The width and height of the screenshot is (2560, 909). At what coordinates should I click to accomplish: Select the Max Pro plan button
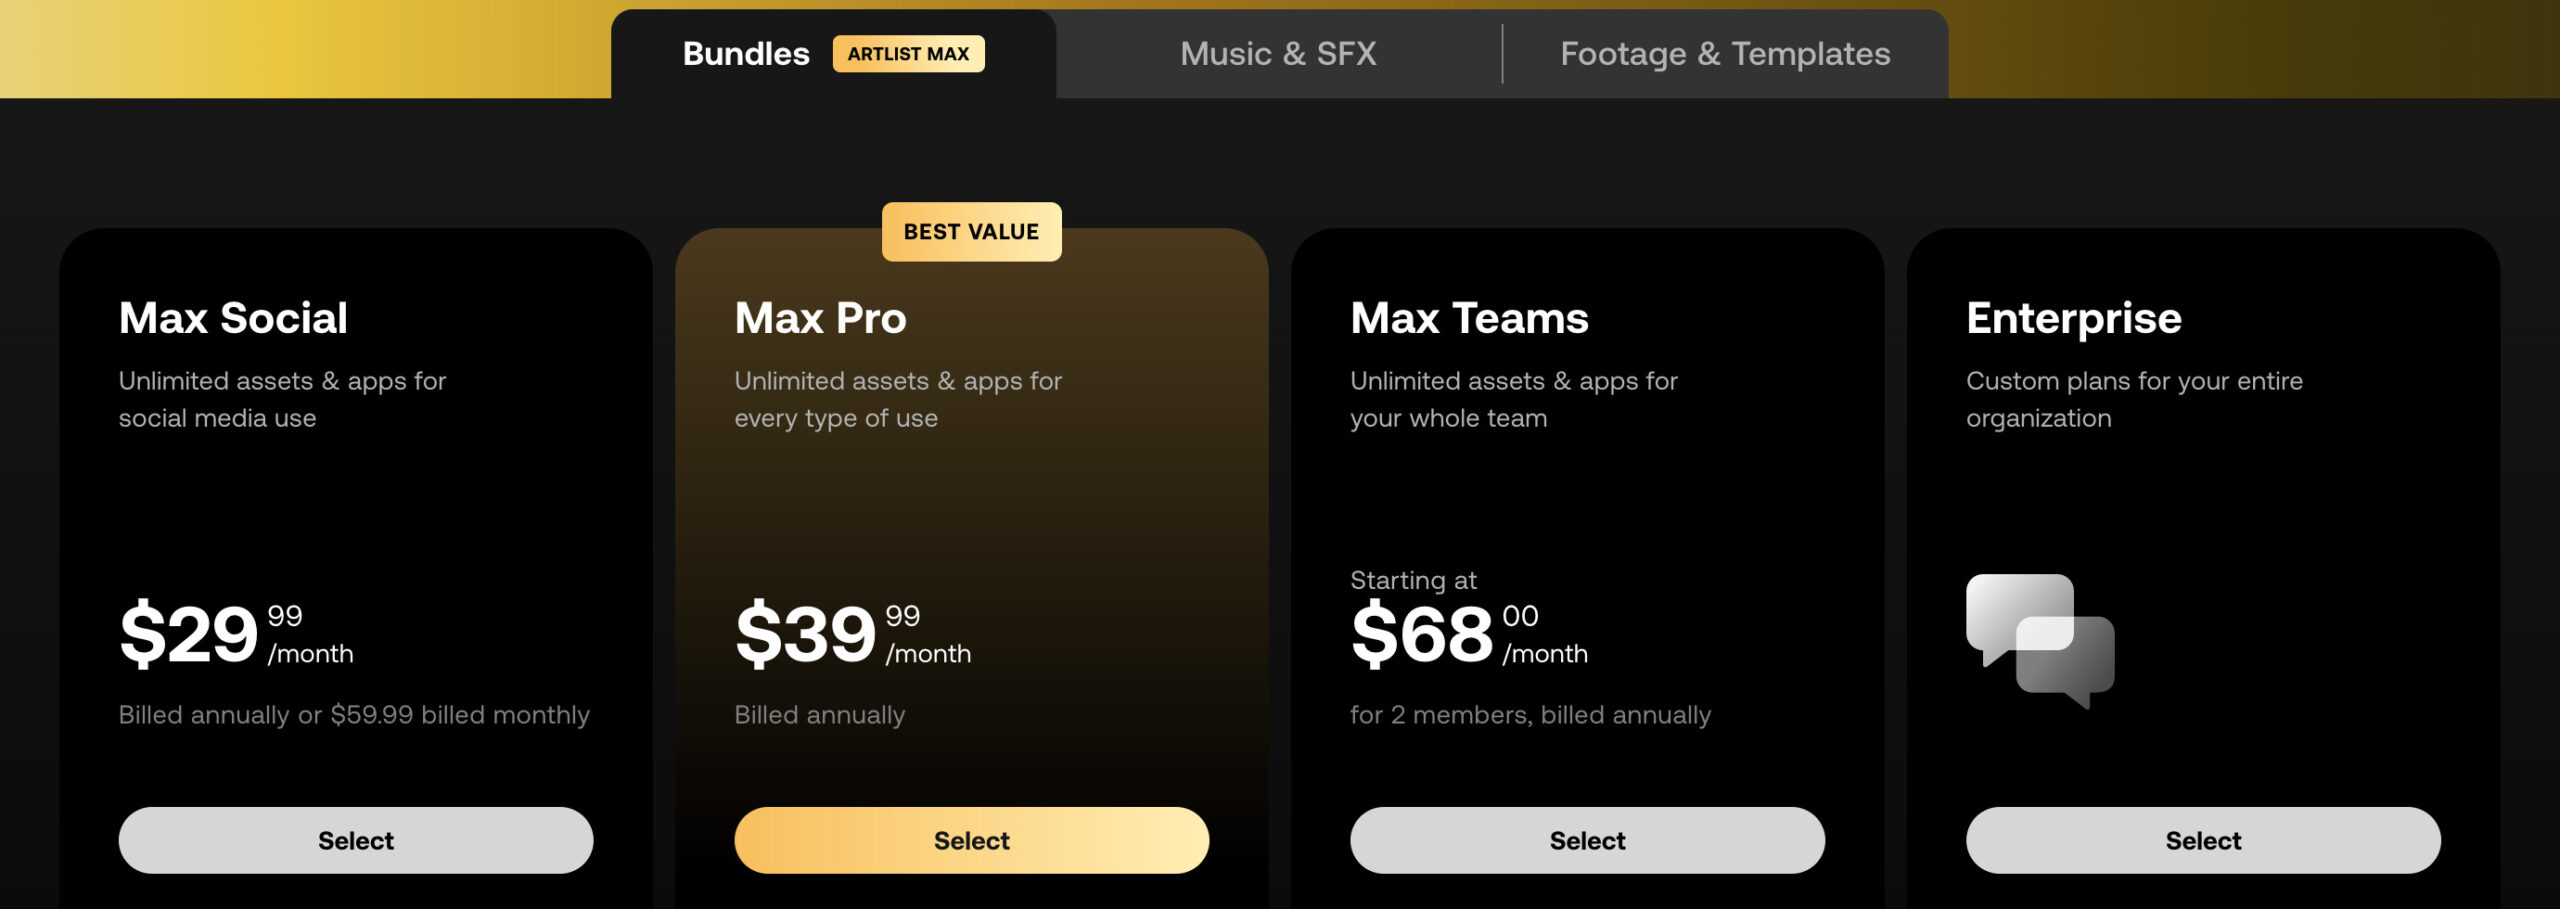pos(971,840)
